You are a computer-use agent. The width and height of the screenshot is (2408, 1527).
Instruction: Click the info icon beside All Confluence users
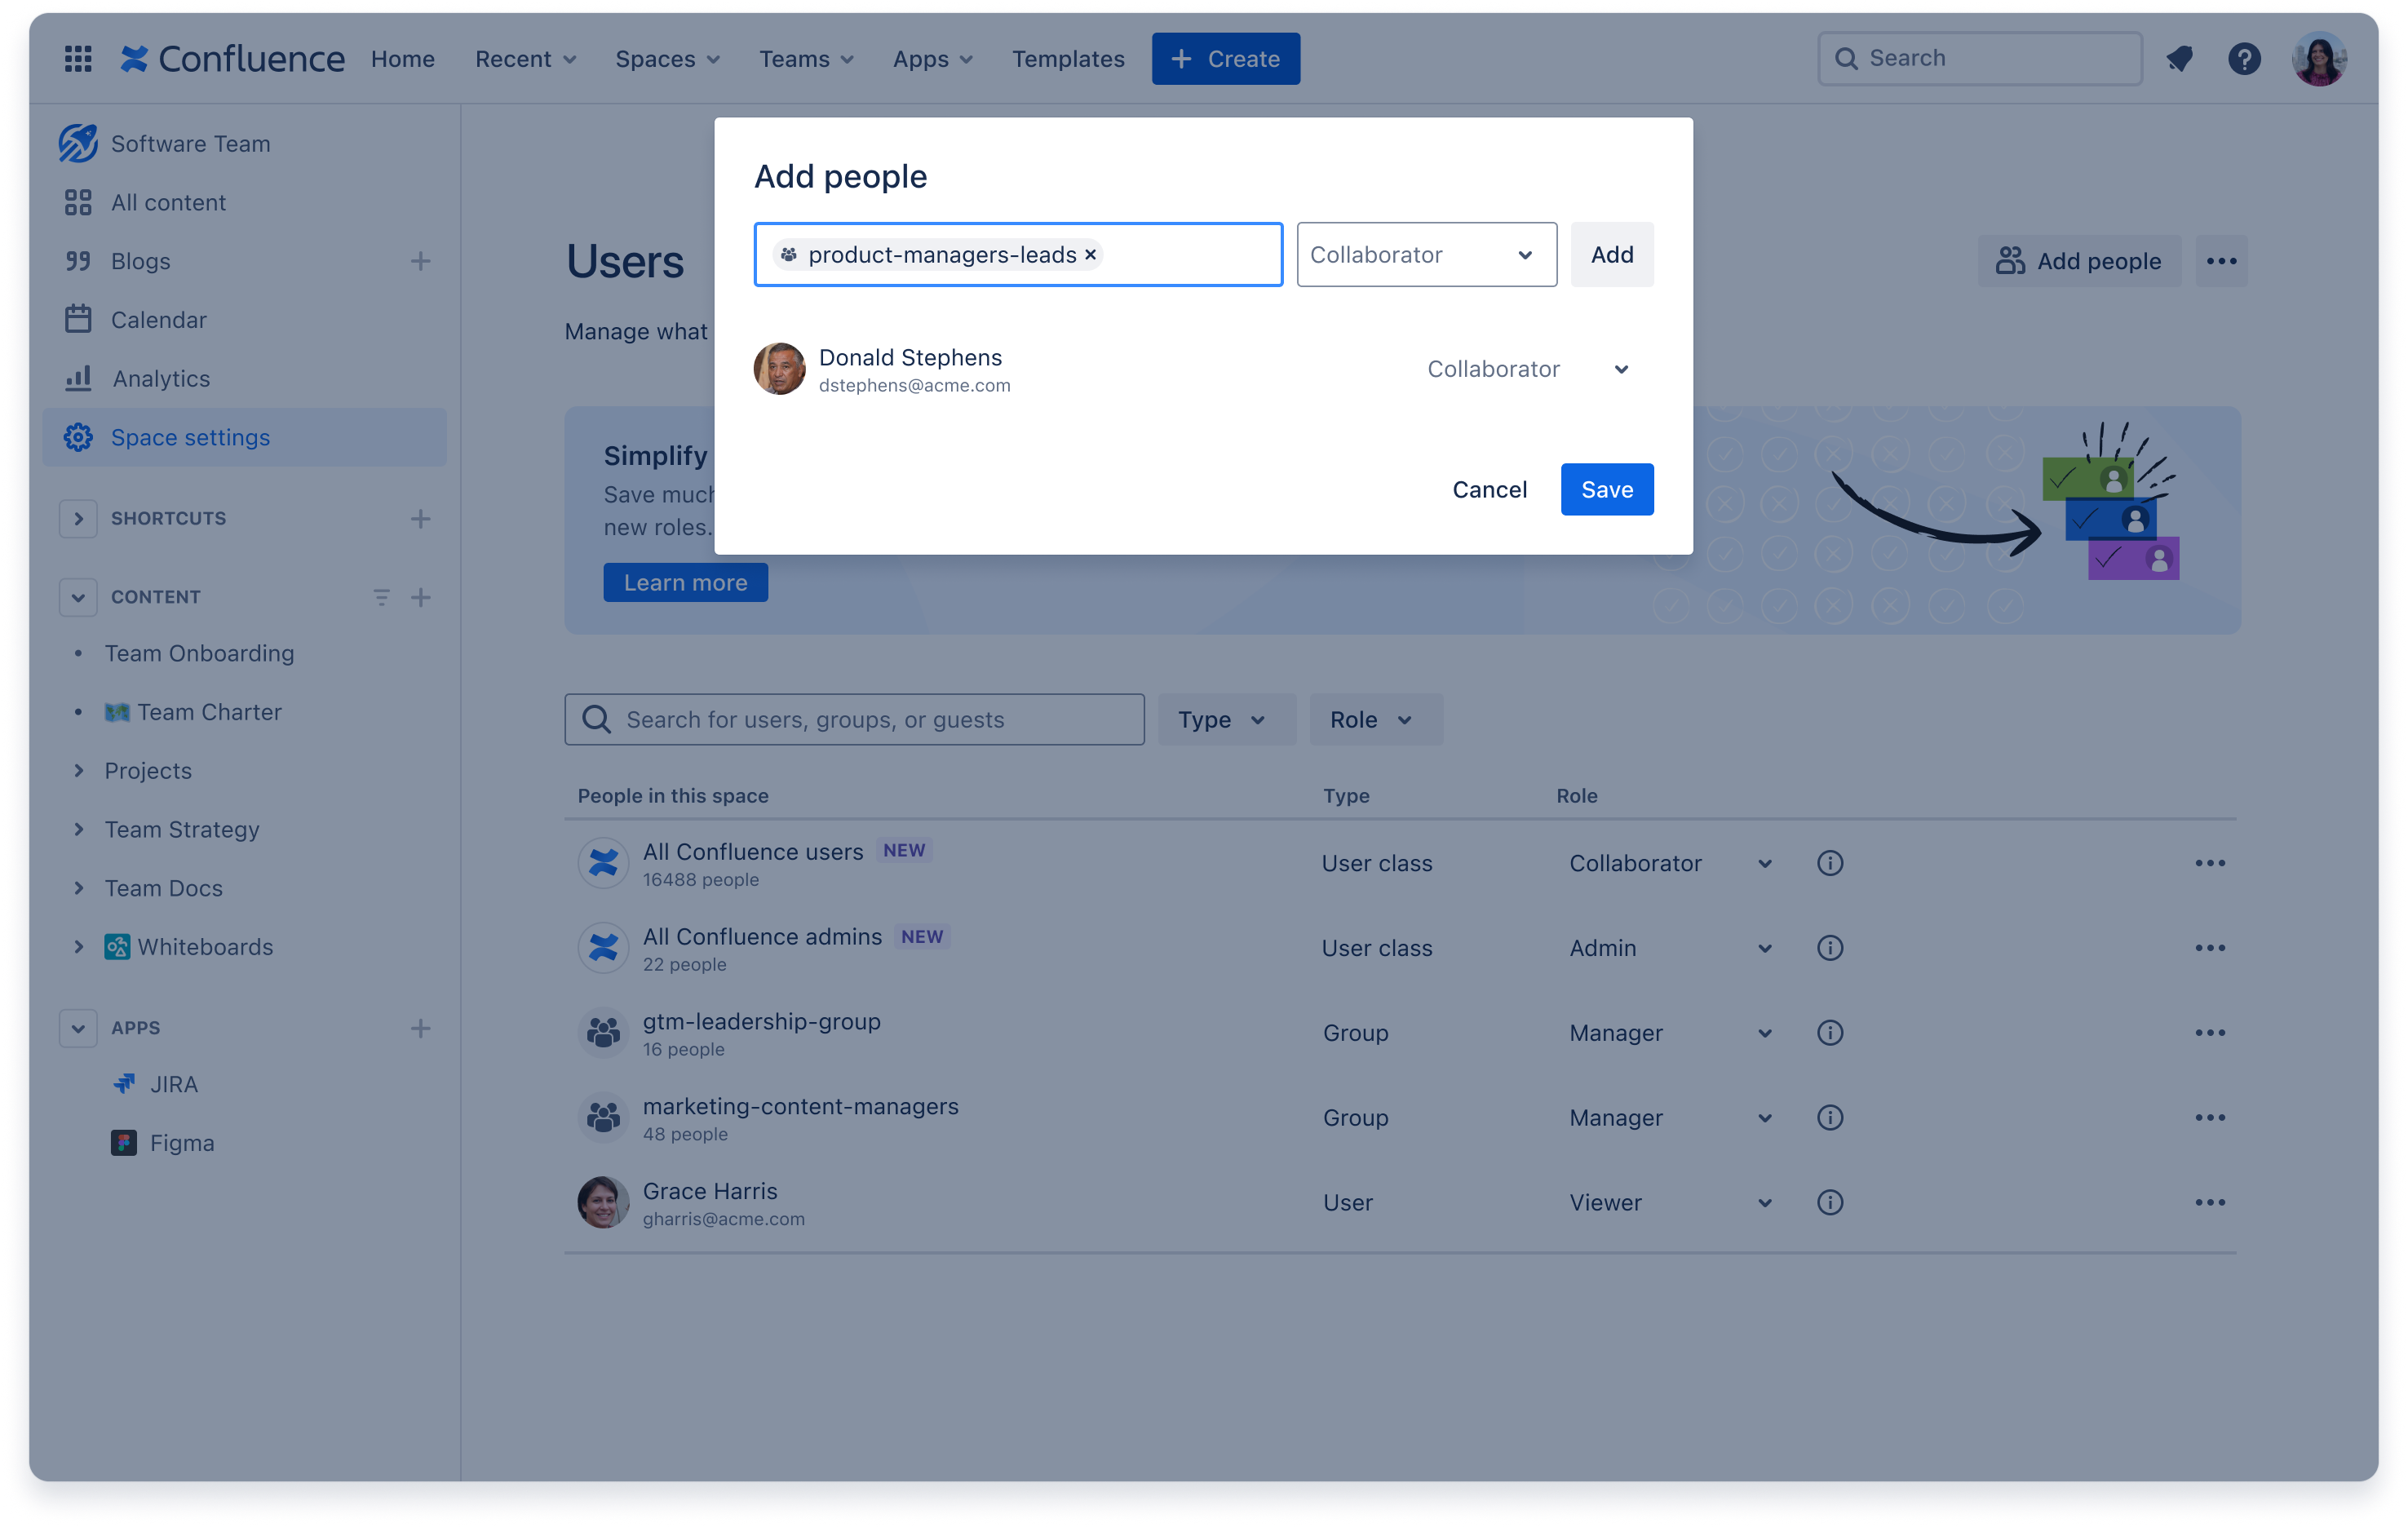(1830, 863)
